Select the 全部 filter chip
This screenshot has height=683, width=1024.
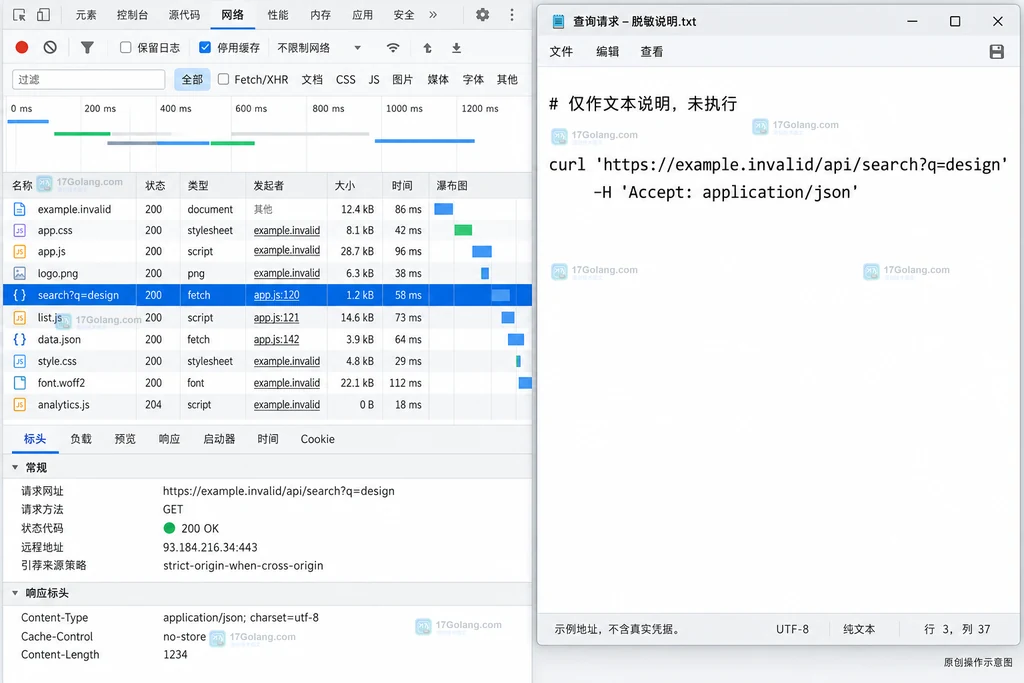(192, 80)
